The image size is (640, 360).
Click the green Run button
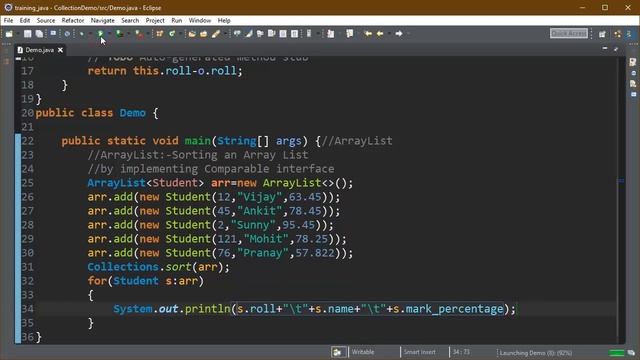click(100, 33)
